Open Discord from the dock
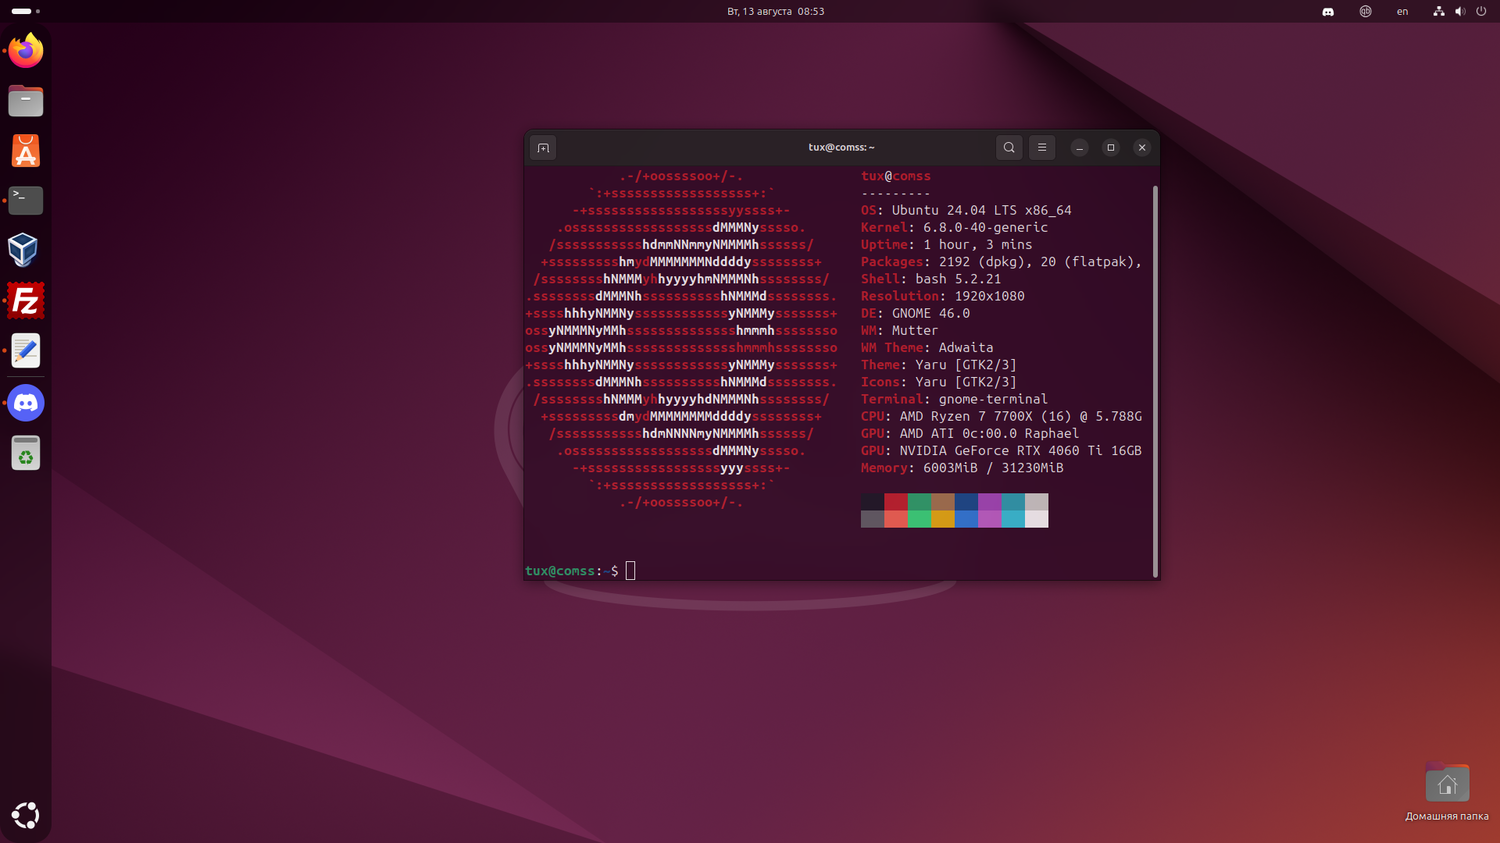The height and width of the screenshot is (843, 1500). click(x=26, y=403)
